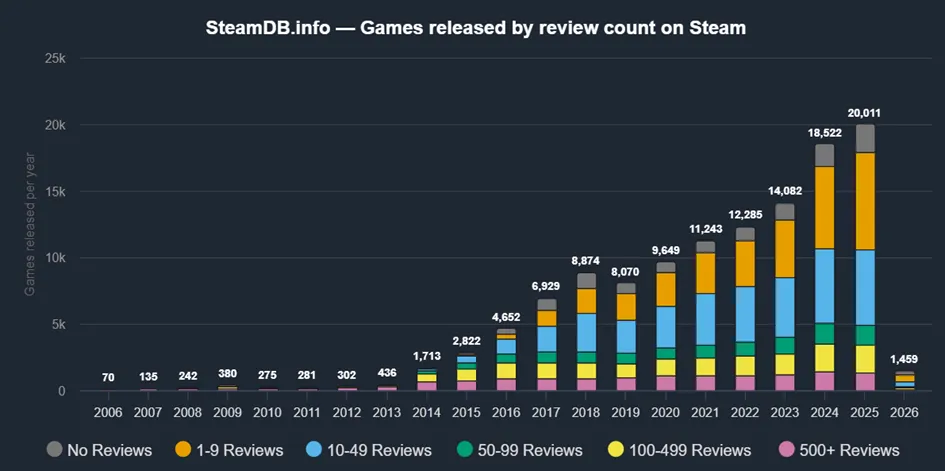
Task: Select the 2021 bar's orange segment
Action: click(706, 273)
